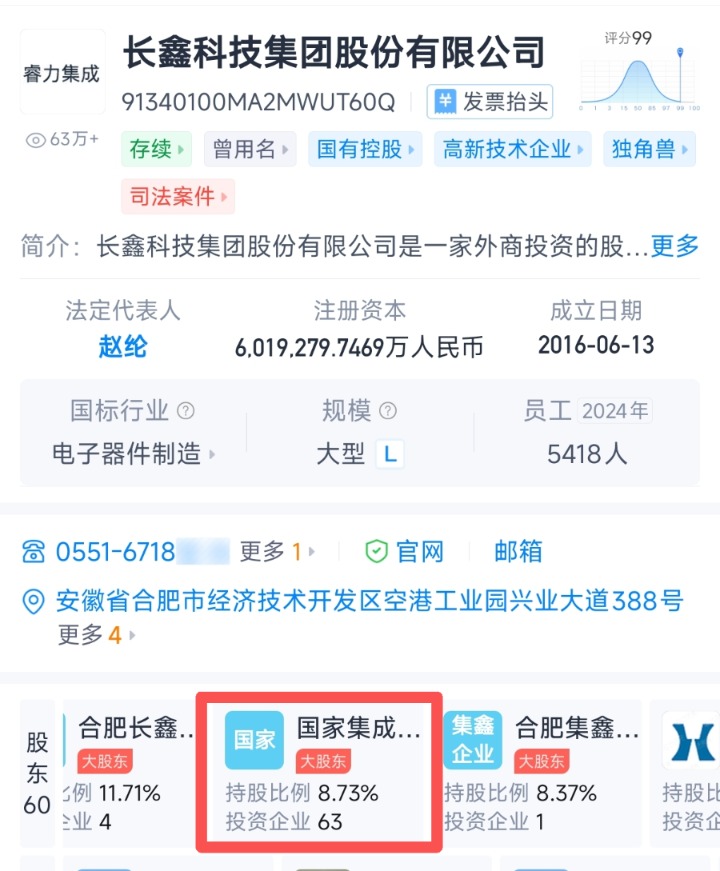
Task: Expand the 司法案件 tag
Action: [x=178, y=196]
